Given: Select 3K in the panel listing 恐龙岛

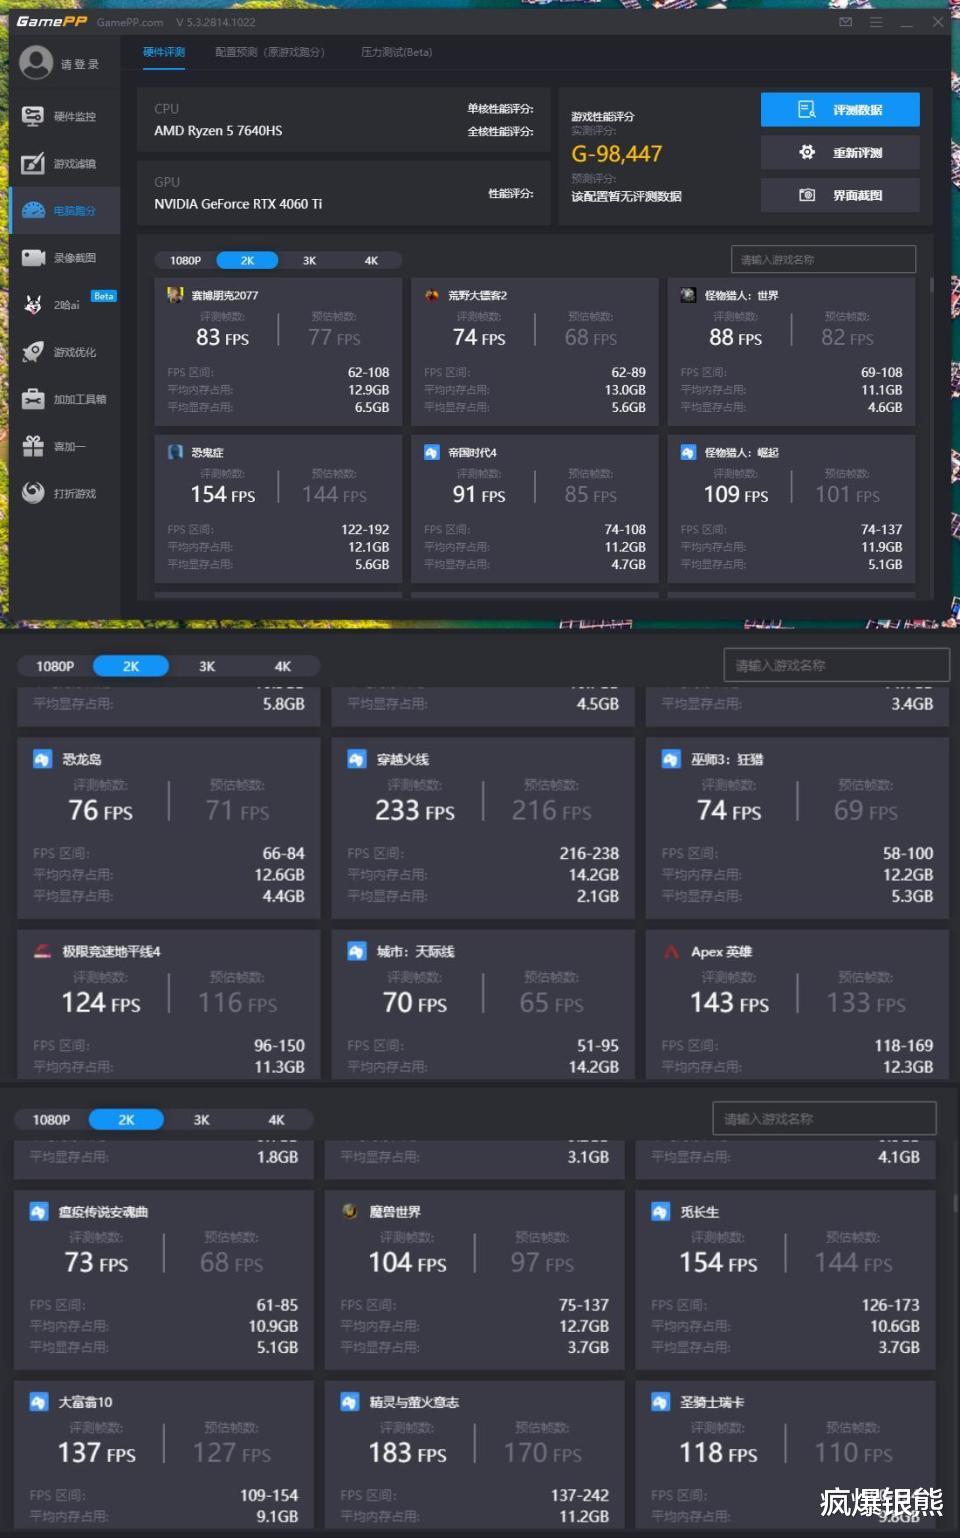Looking at the screenshot, I should click(x=207, y=666).
